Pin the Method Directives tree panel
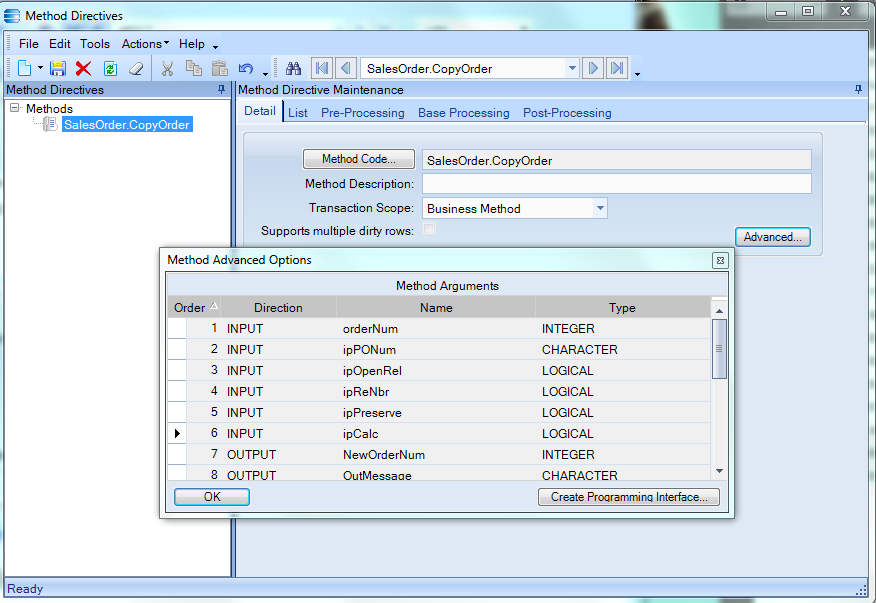 pyautogui.click(x=221, y=89)
